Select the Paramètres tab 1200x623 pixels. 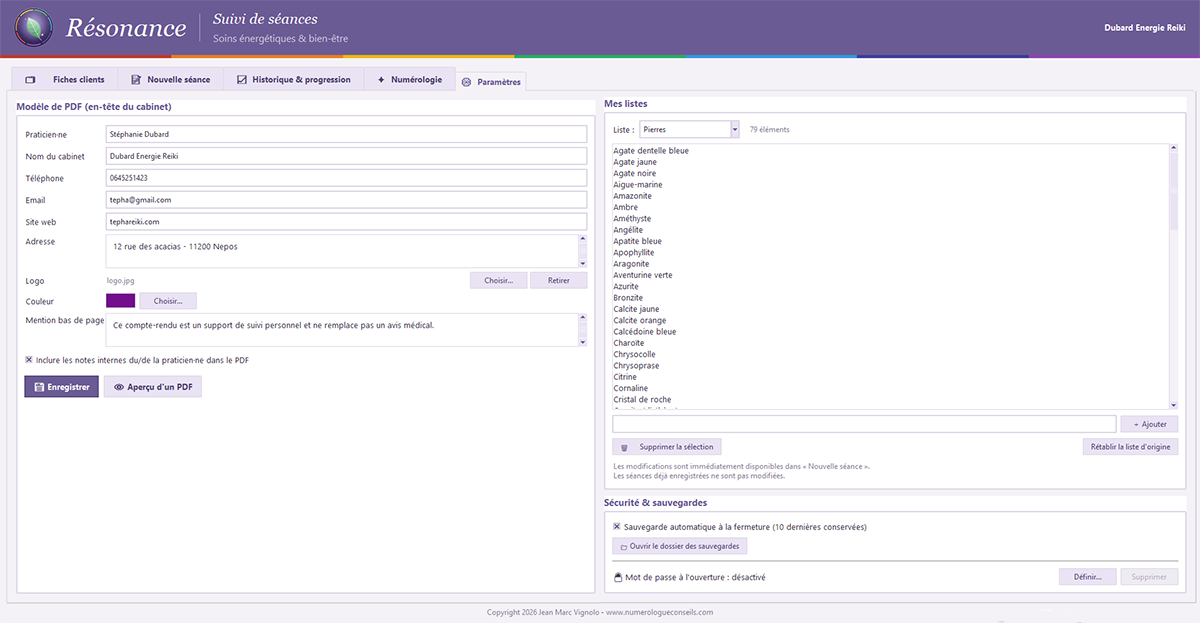[x=491, y=81]
